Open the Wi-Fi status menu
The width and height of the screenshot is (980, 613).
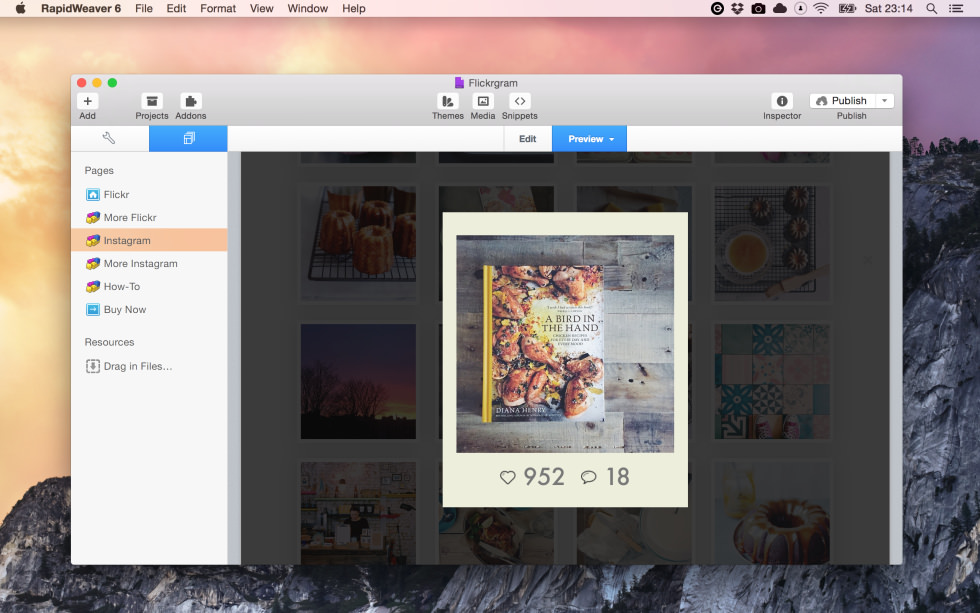coord(821,8)
